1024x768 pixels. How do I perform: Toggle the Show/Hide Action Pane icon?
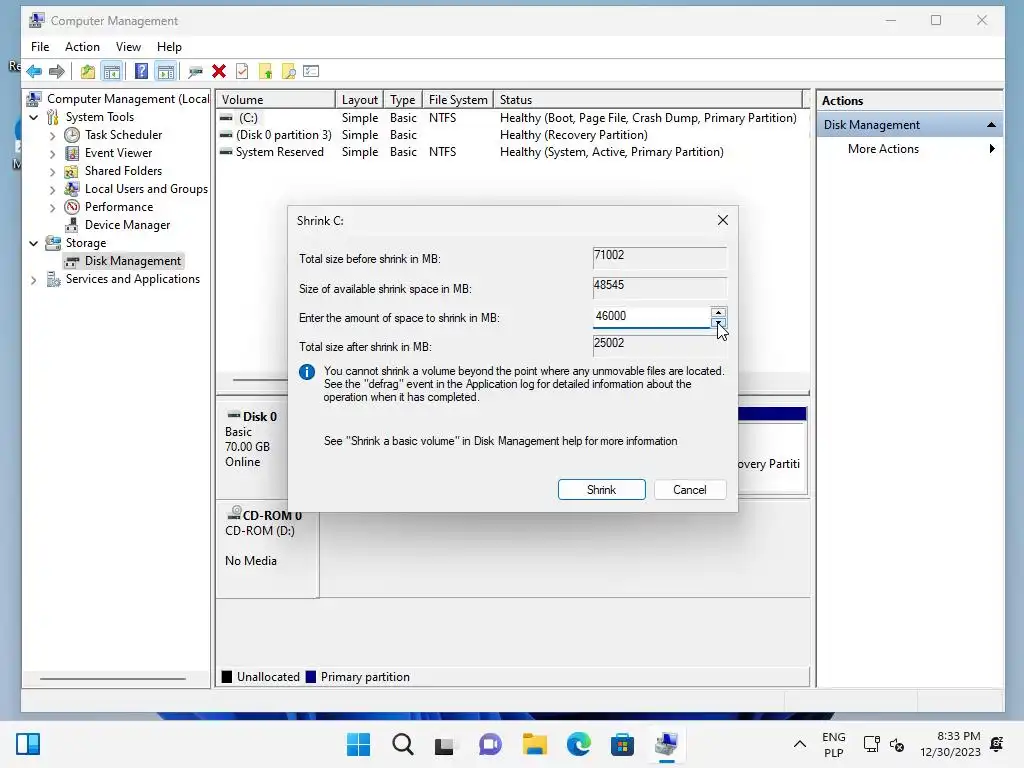coord(166,71)
